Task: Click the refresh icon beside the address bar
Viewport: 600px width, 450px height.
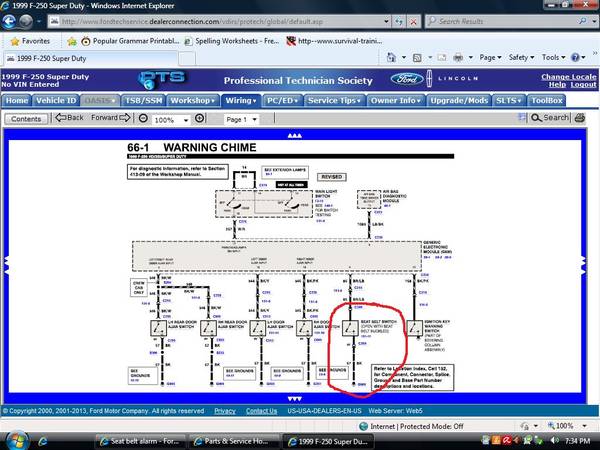Action: tap(399, 21)
